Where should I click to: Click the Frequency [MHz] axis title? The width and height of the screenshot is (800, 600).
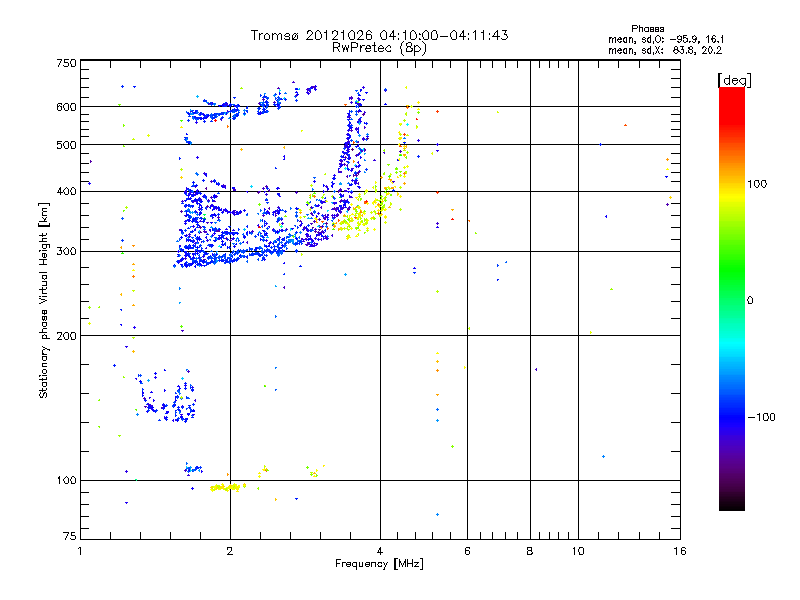(x=379, y=566)
